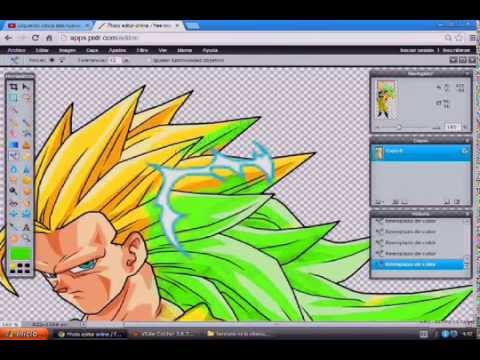Select the Zoom magnifier tool
Viewport: 480px width, 360px height.
(27, 238)
